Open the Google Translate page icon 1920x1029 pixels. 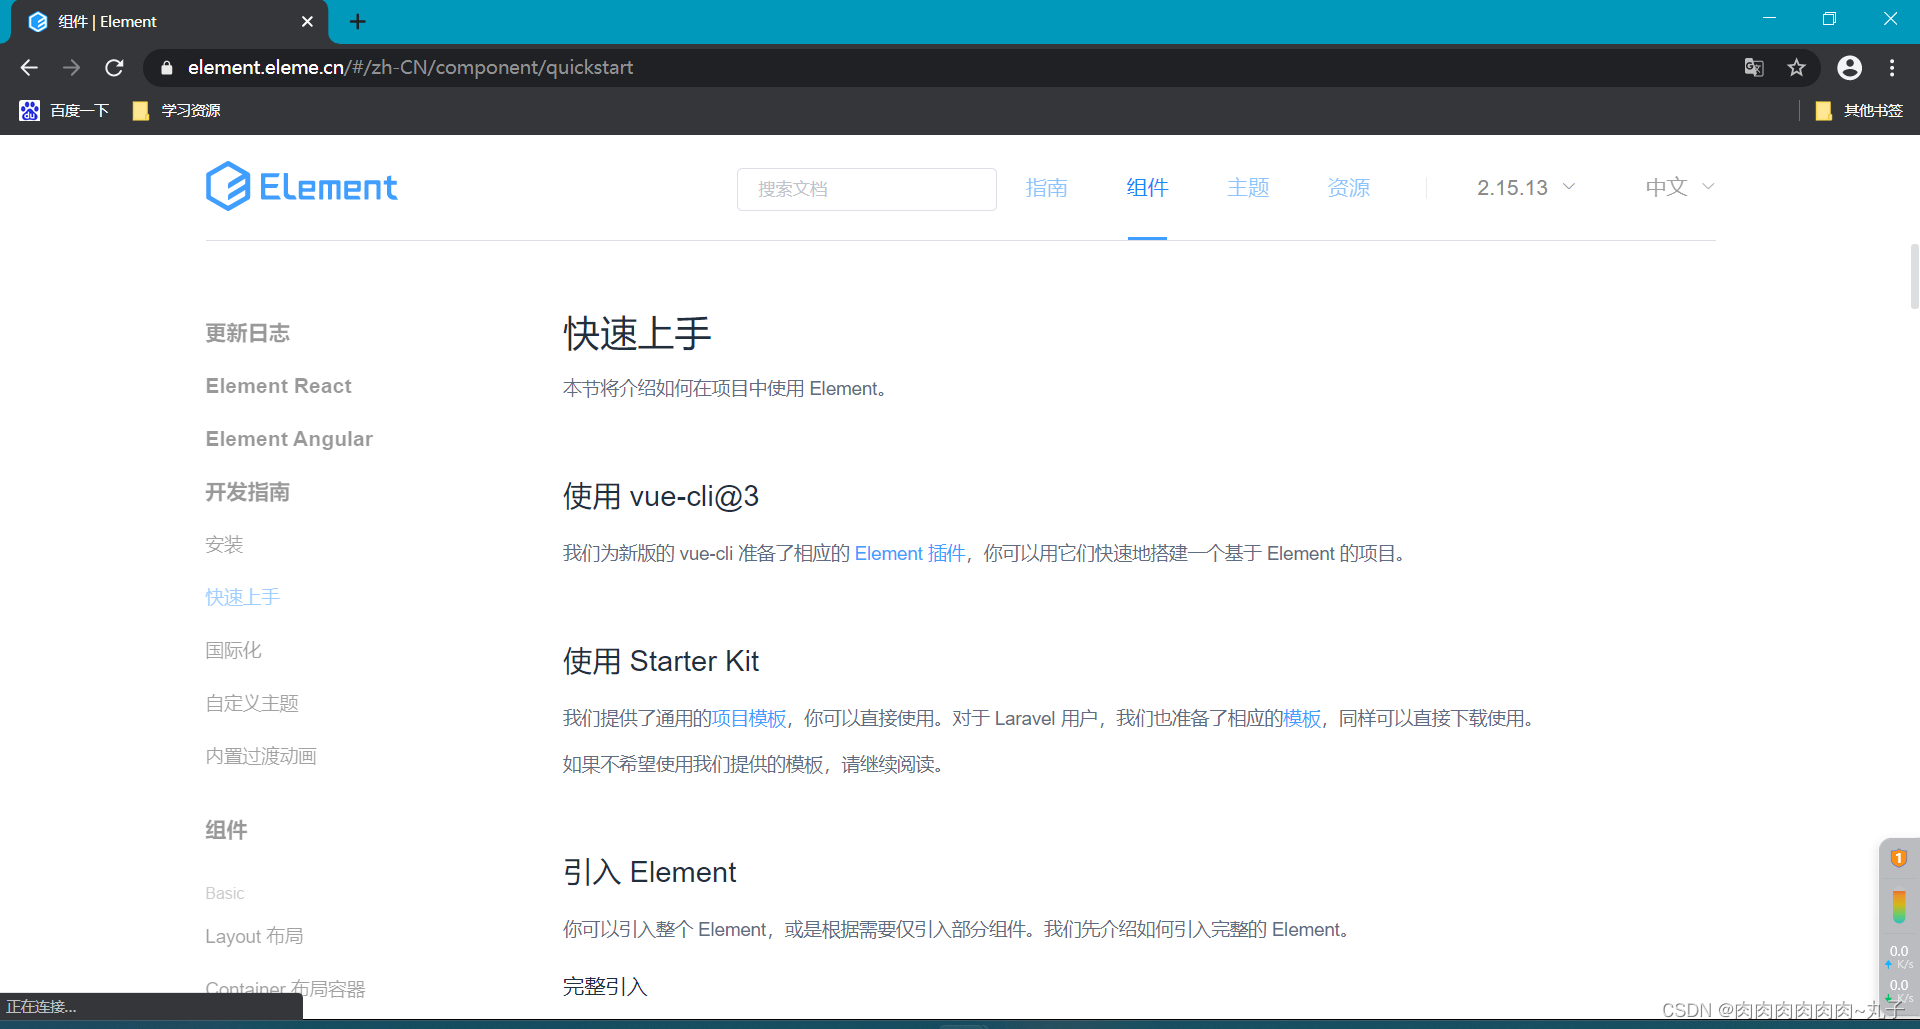[1753, 67]
